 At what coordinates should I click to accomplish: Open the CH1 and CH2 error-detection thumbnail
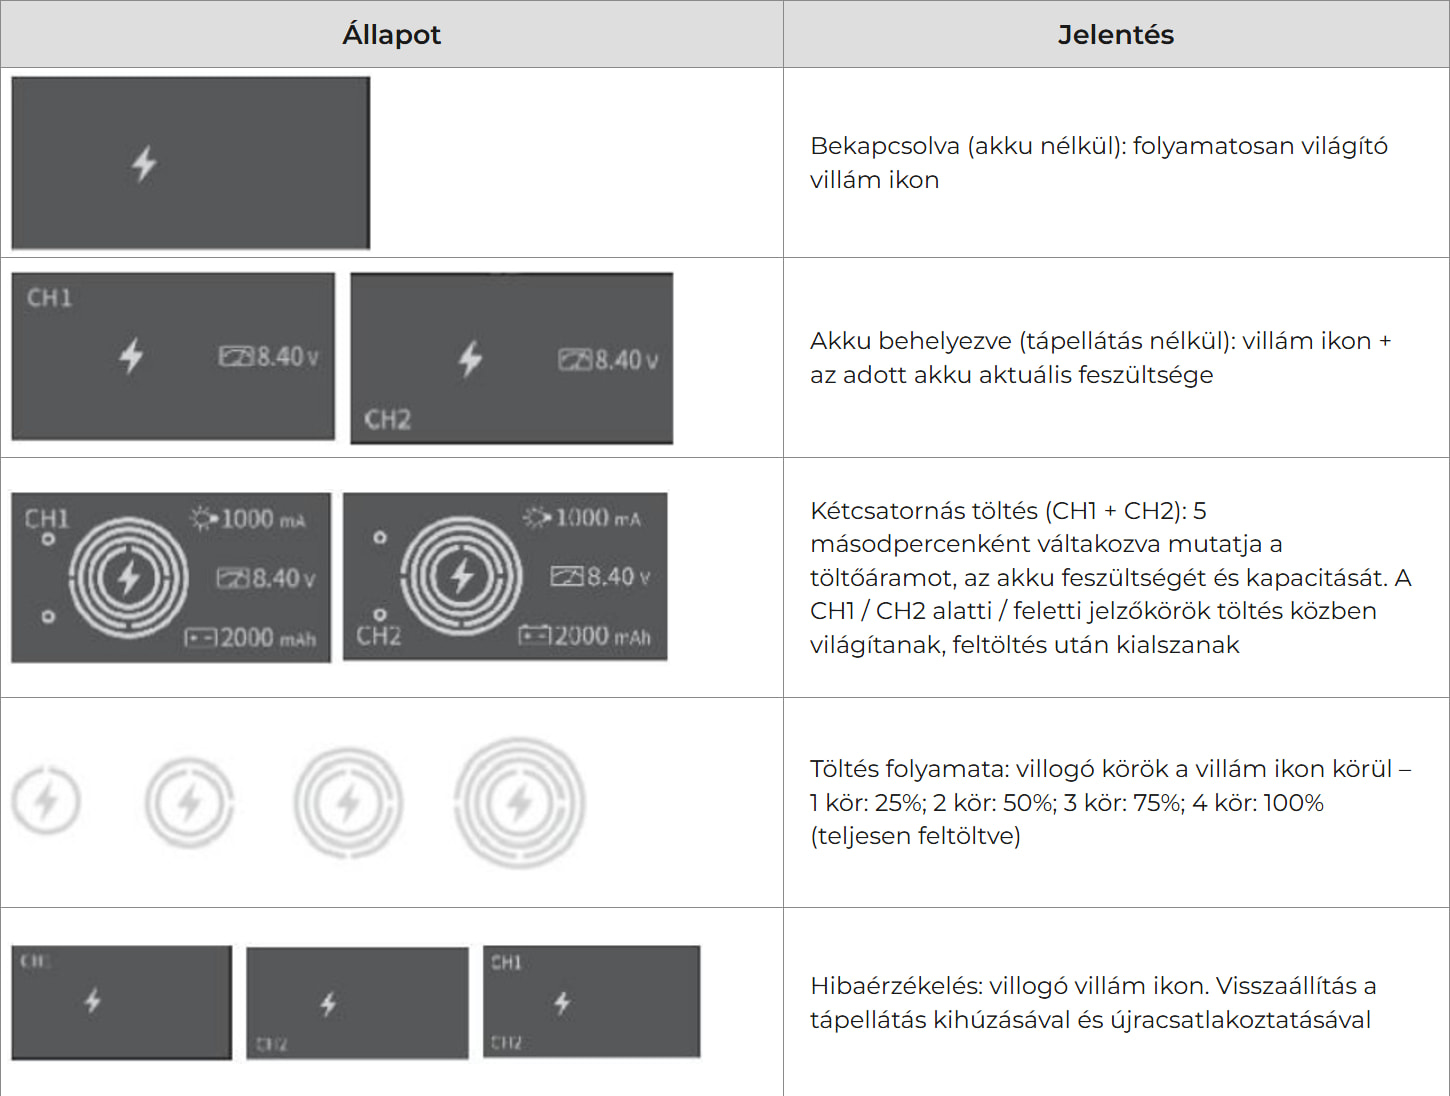592,1001
